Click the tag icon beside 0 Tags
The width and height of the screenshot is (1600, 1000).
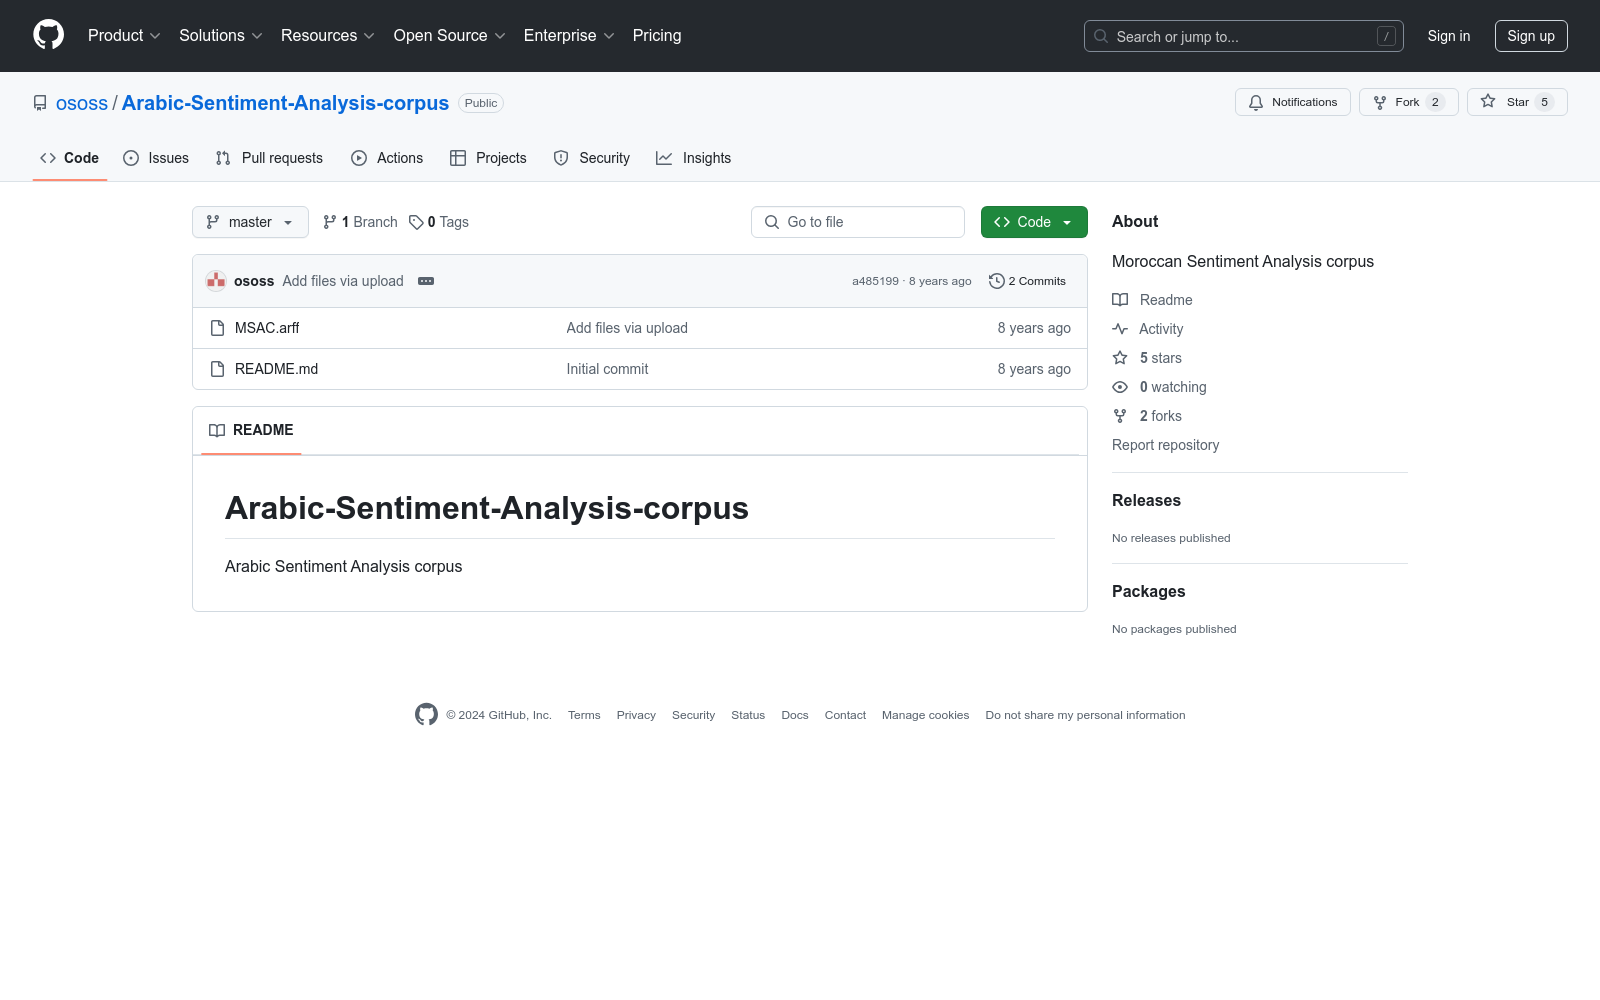point(416,222)
